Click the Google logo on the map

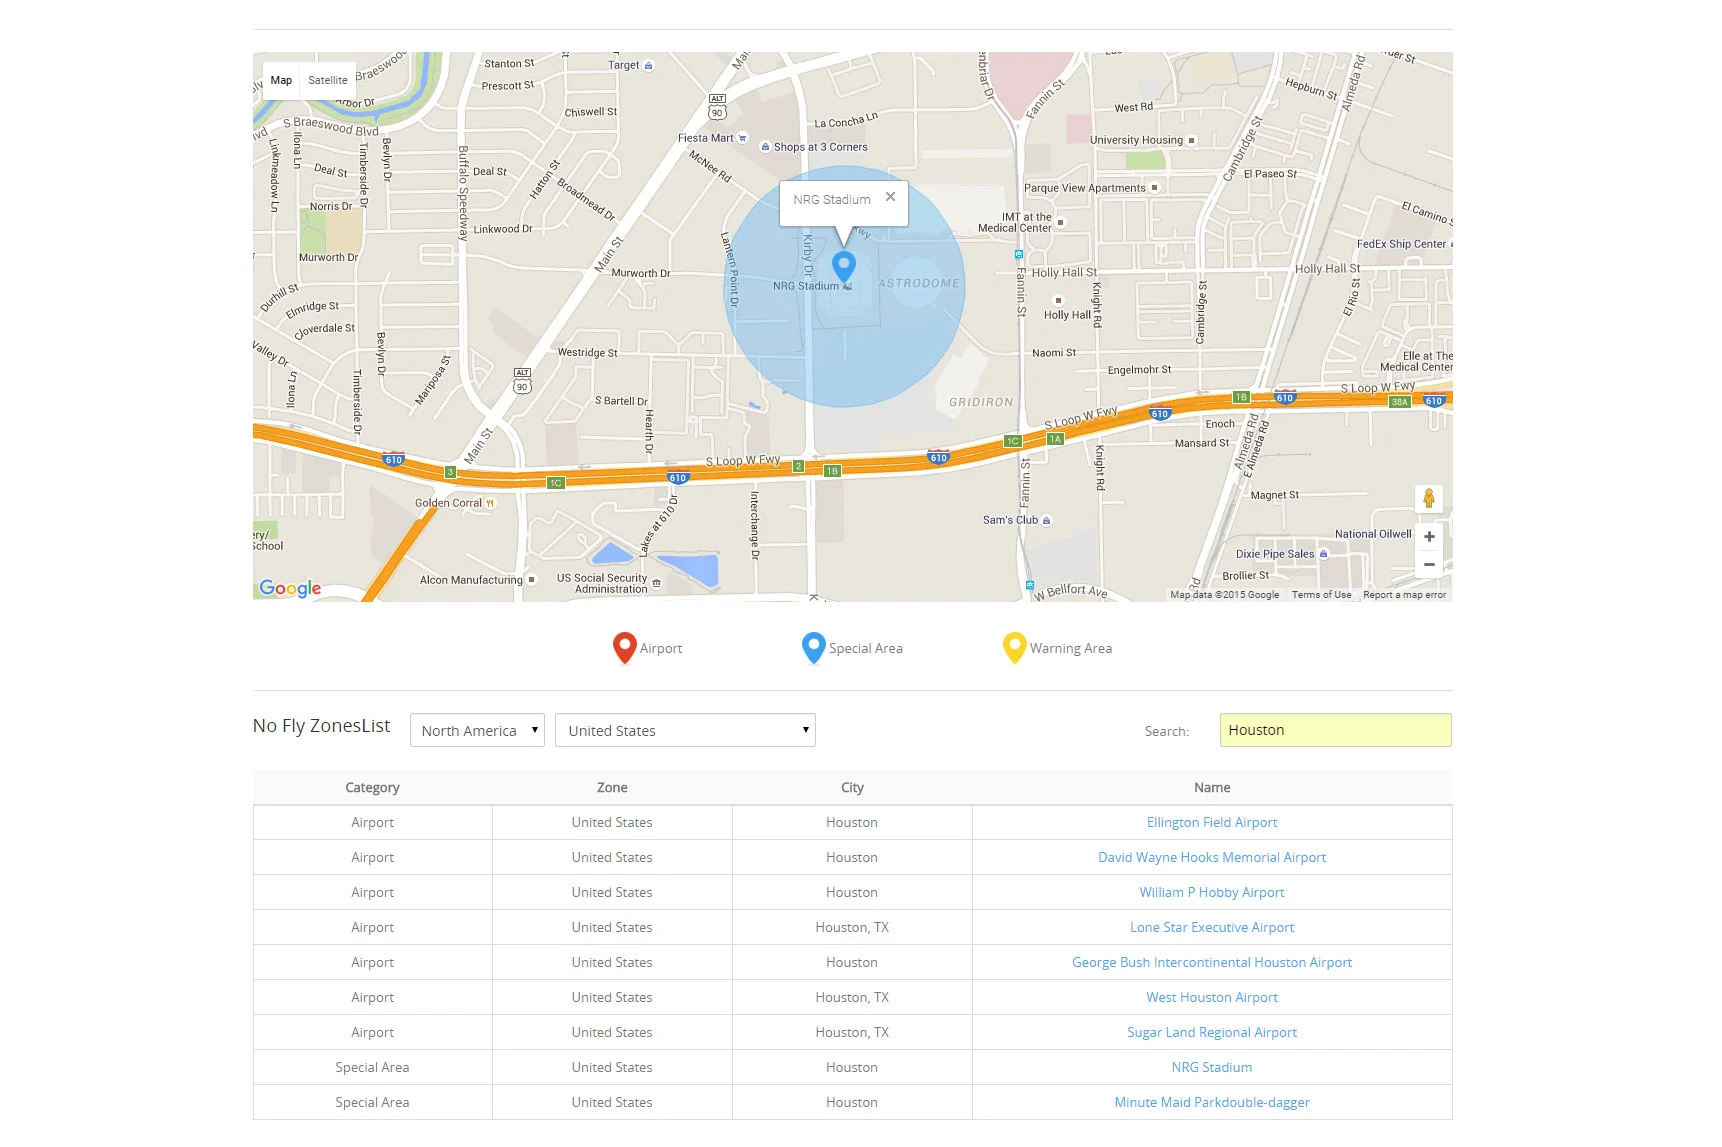(x=290, y=588)
